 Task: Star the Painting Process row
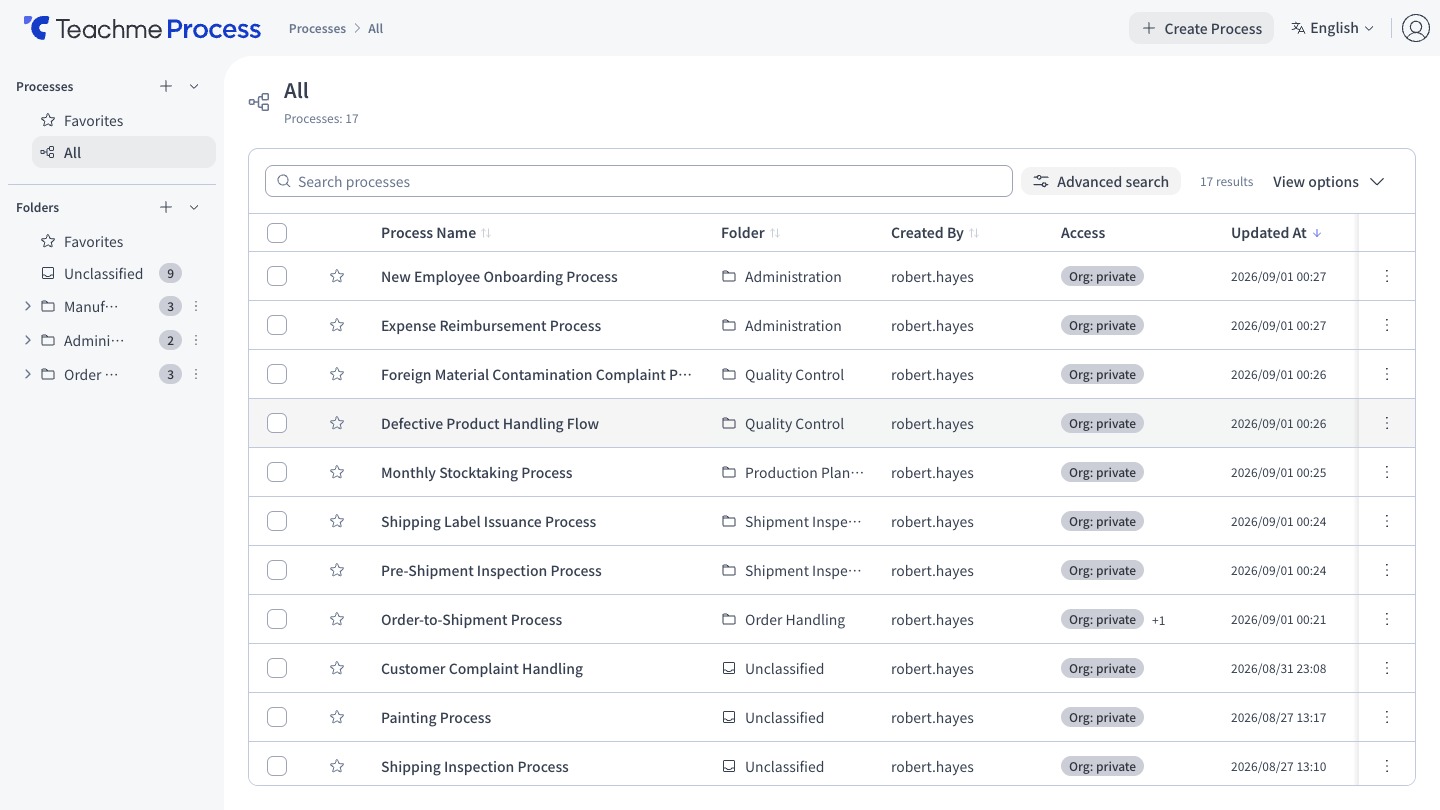tap(337, 717)
